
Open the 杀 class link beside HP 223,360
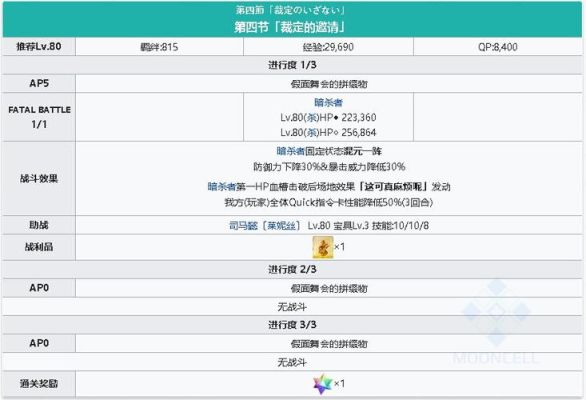click(x=312, y=118)
